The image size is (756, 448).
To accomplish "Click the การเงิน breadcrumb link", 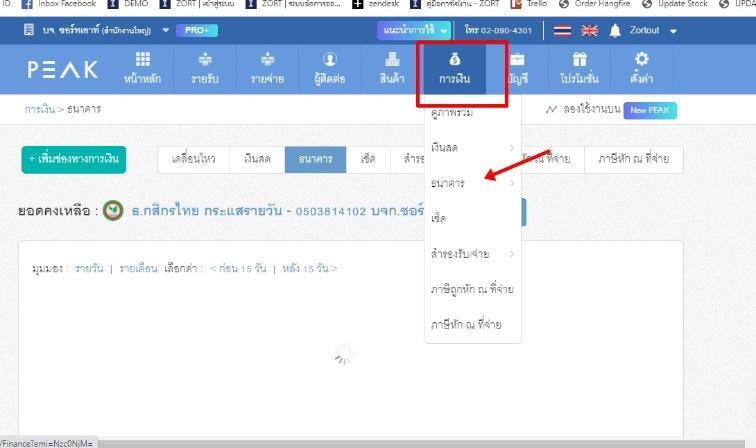I will [40, 109].
